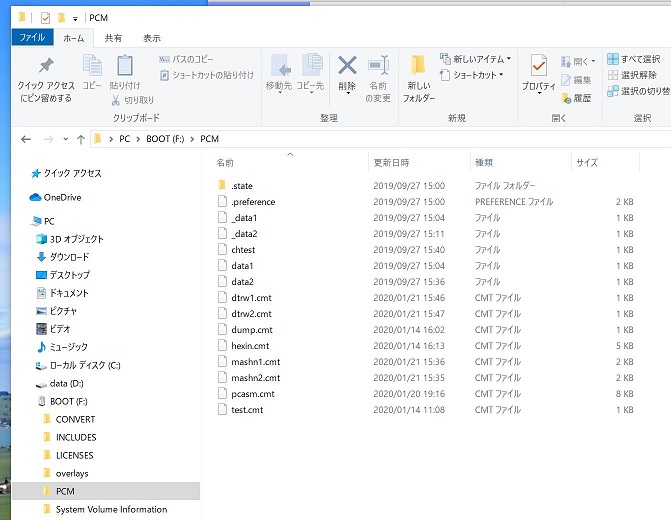Open the Customize Quick Access Toolbar dropdown
This screenshot has width=671, height=520.
click(x=75, y=18)
